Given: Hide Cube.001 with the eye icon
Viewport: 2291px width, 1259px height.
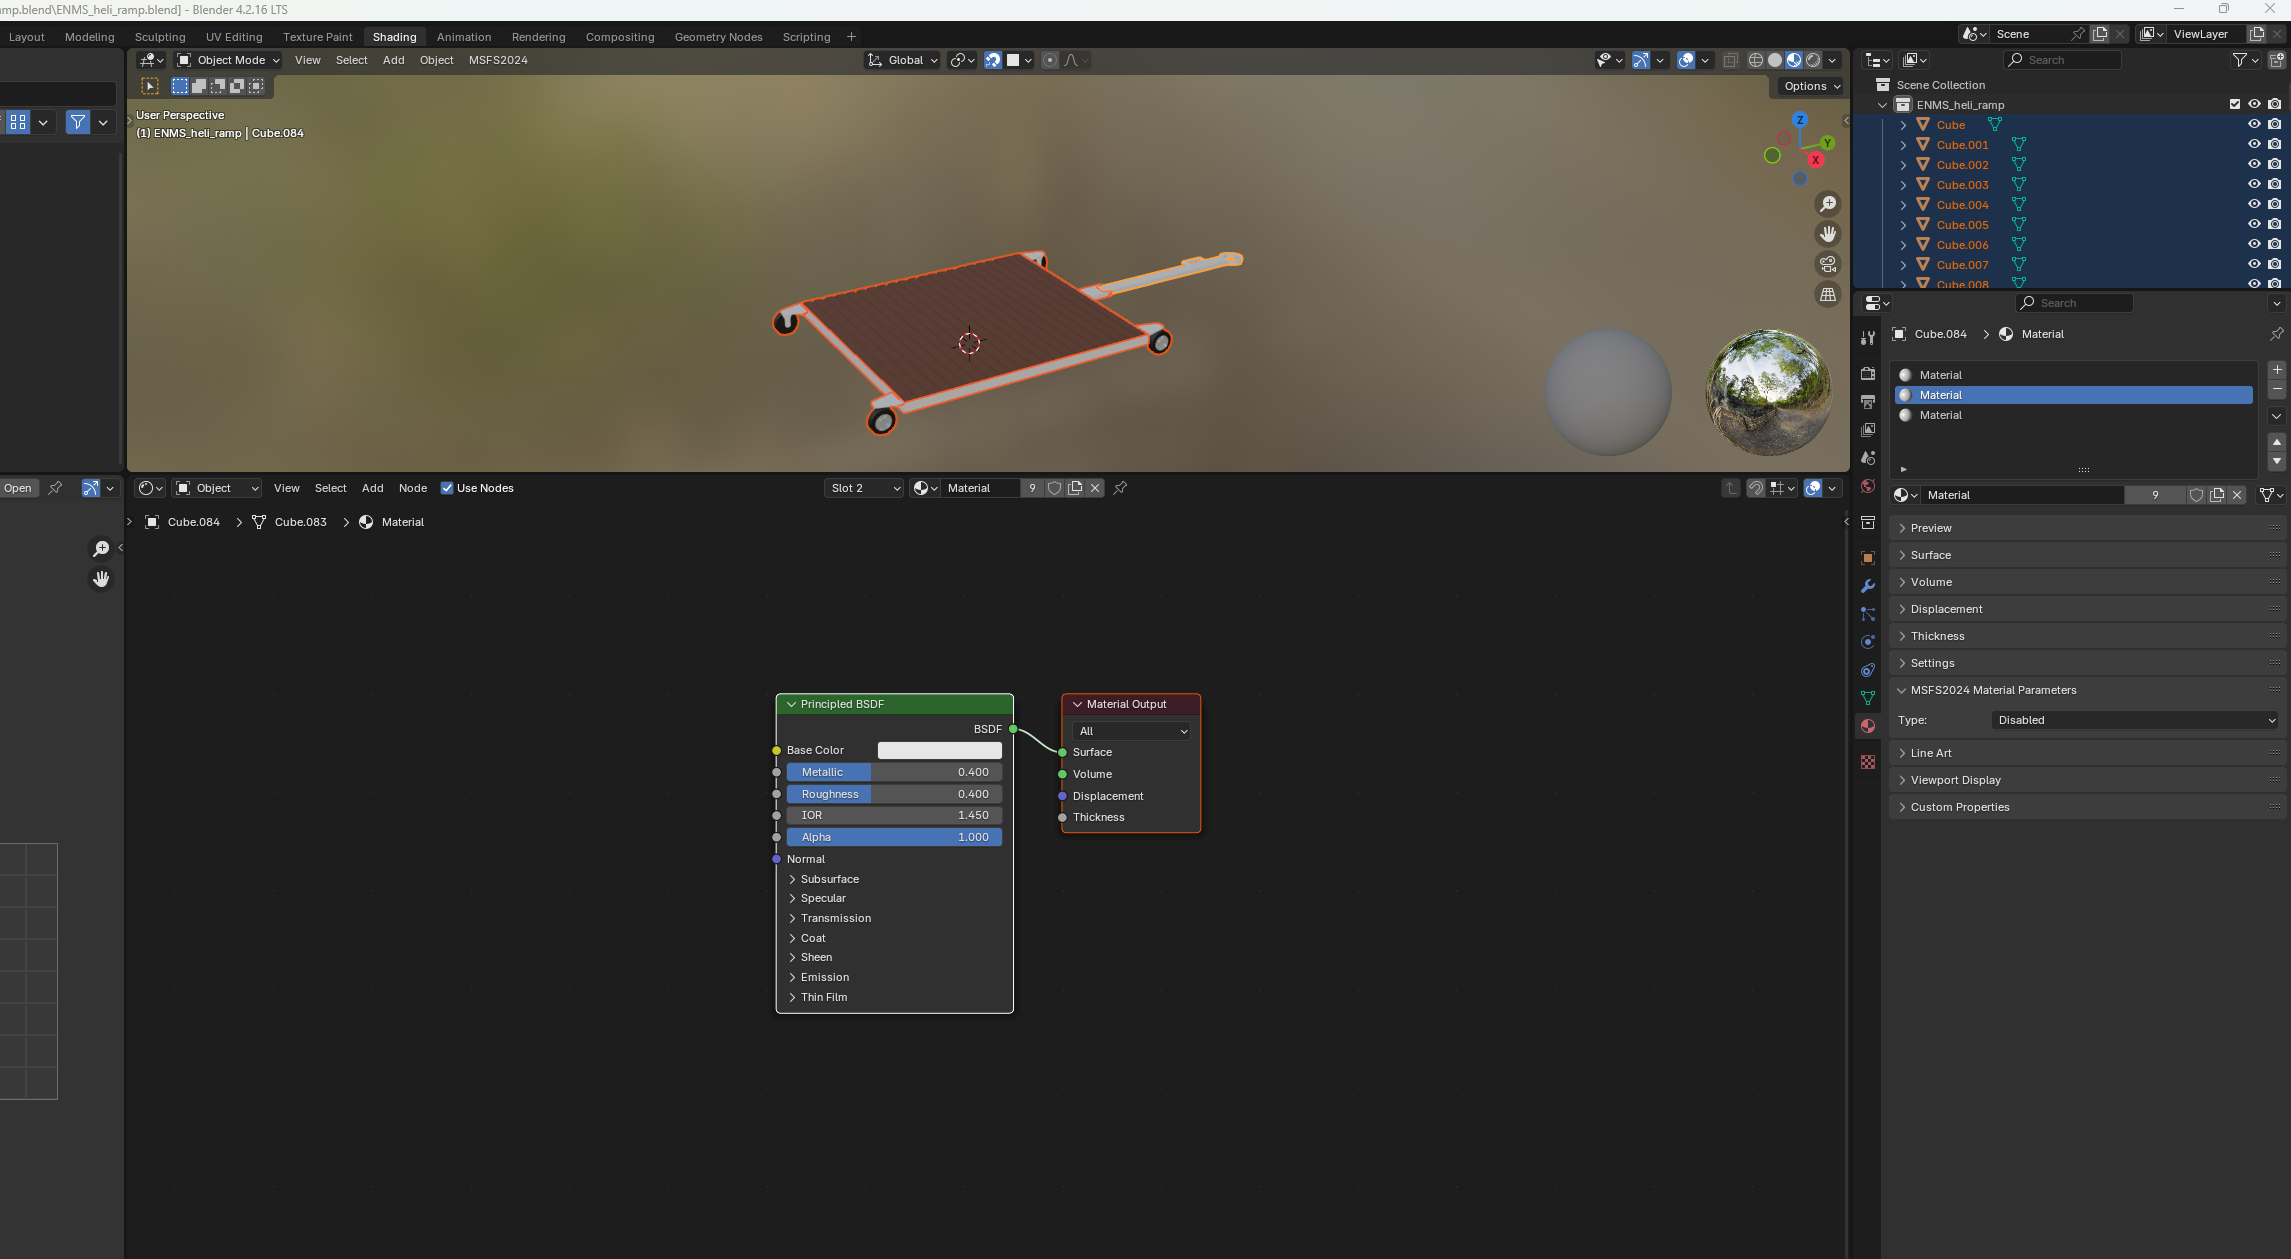Looking at the screenshot, I should pyautogui.click(x=2254, y=145).
